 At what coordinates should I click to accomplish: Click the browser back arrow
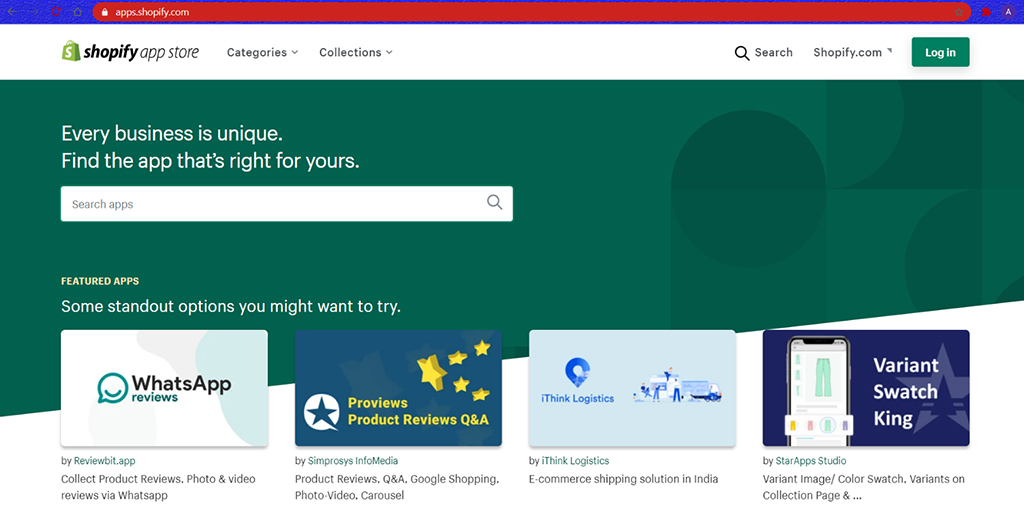pos(12,12)
